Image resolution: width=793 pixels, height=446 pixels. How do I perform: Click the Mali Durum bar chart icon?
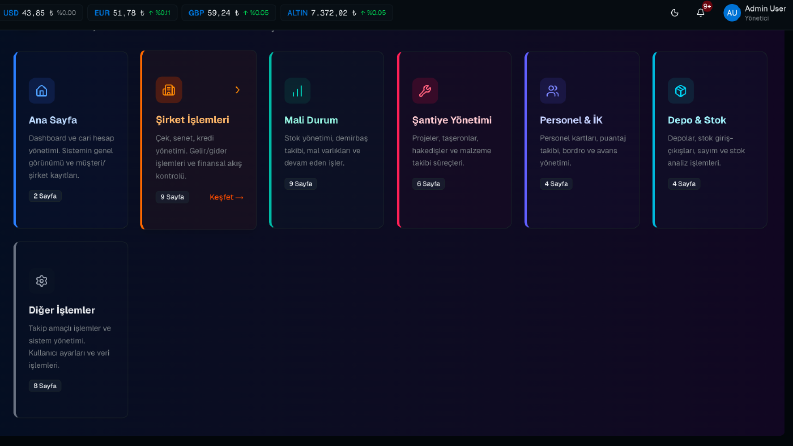(x=297, y=91)
